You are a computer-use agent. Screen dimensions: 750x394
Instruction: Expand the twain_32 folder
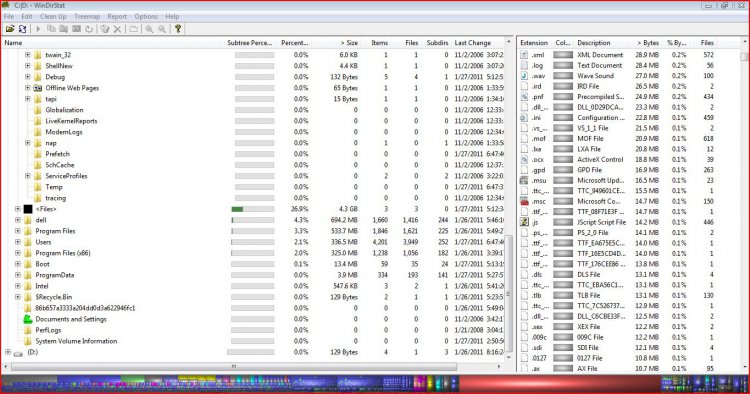point(27,55)
